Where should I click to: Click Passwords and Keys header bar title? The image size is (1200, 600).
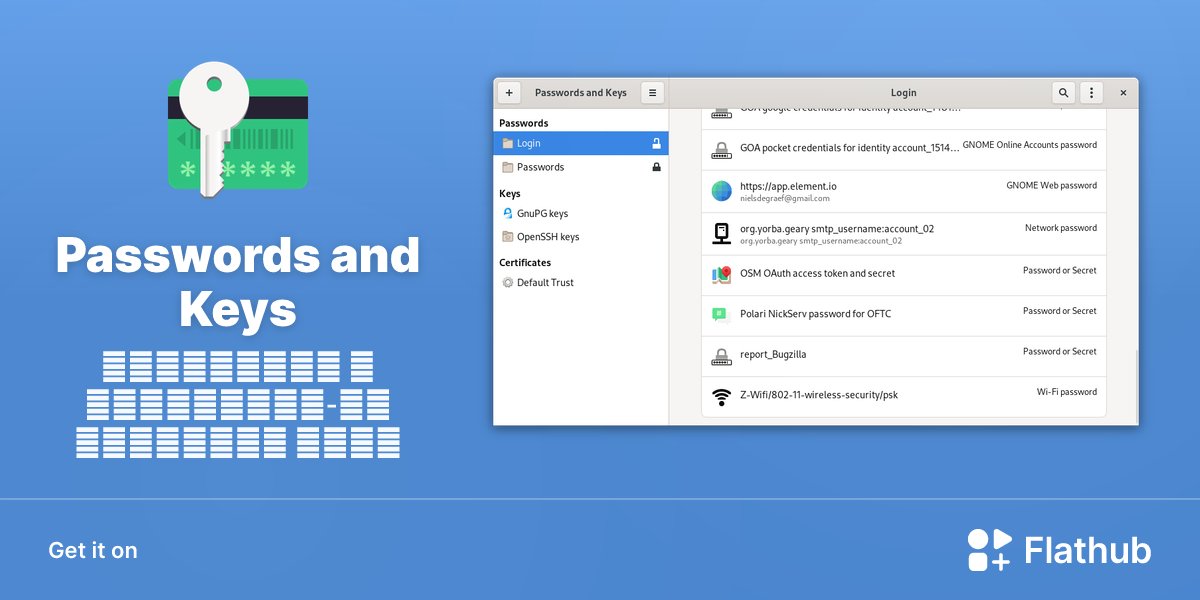pyautogui.click(x=581, y=93)
